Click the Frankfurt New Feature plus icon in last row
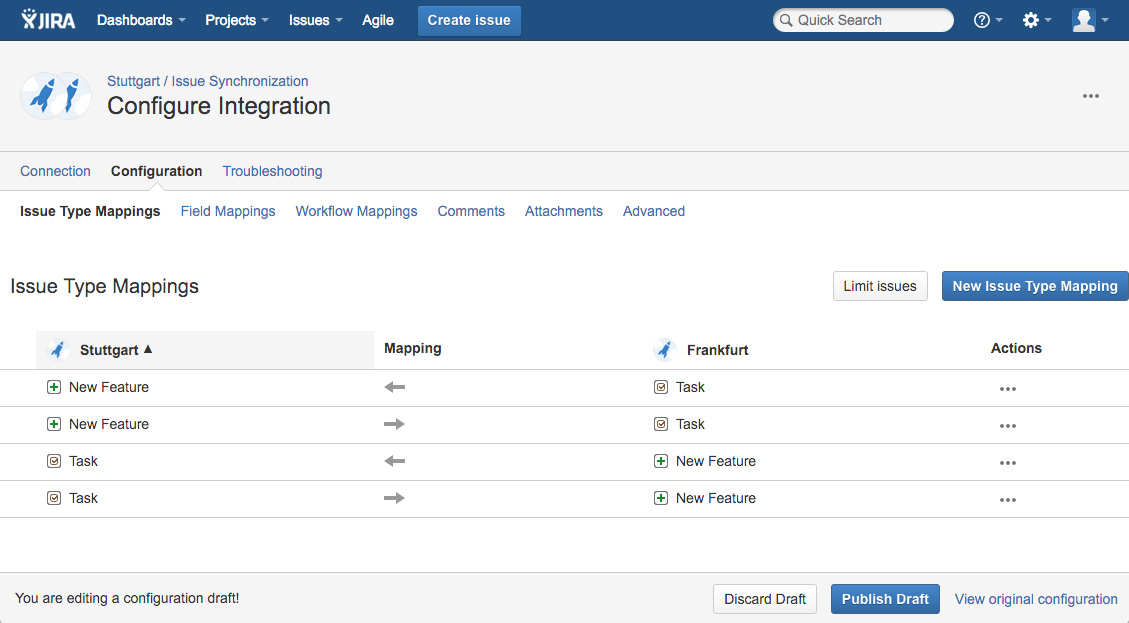Image resolution: width=1129 pixels, height=623 pixels. point(661,498)
